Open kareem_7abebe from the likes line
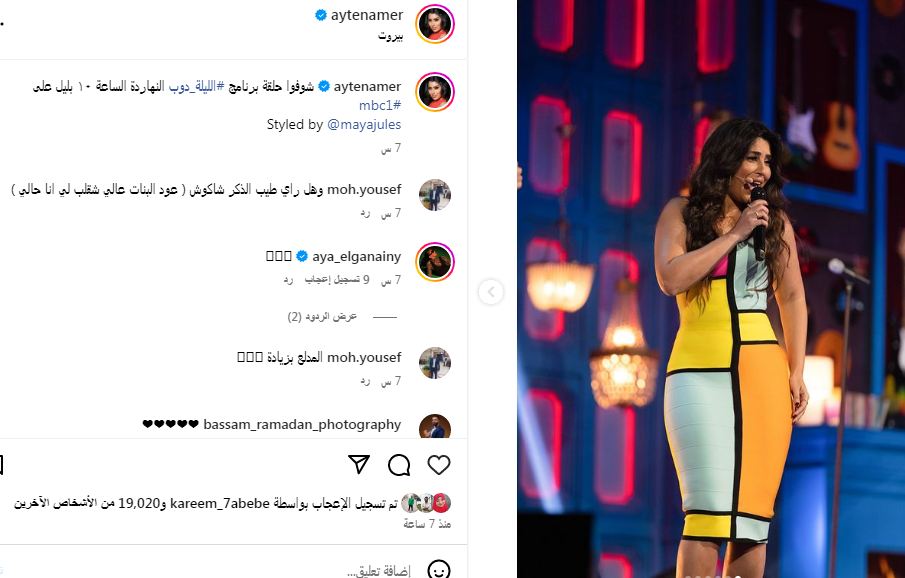 pos(219,504)
